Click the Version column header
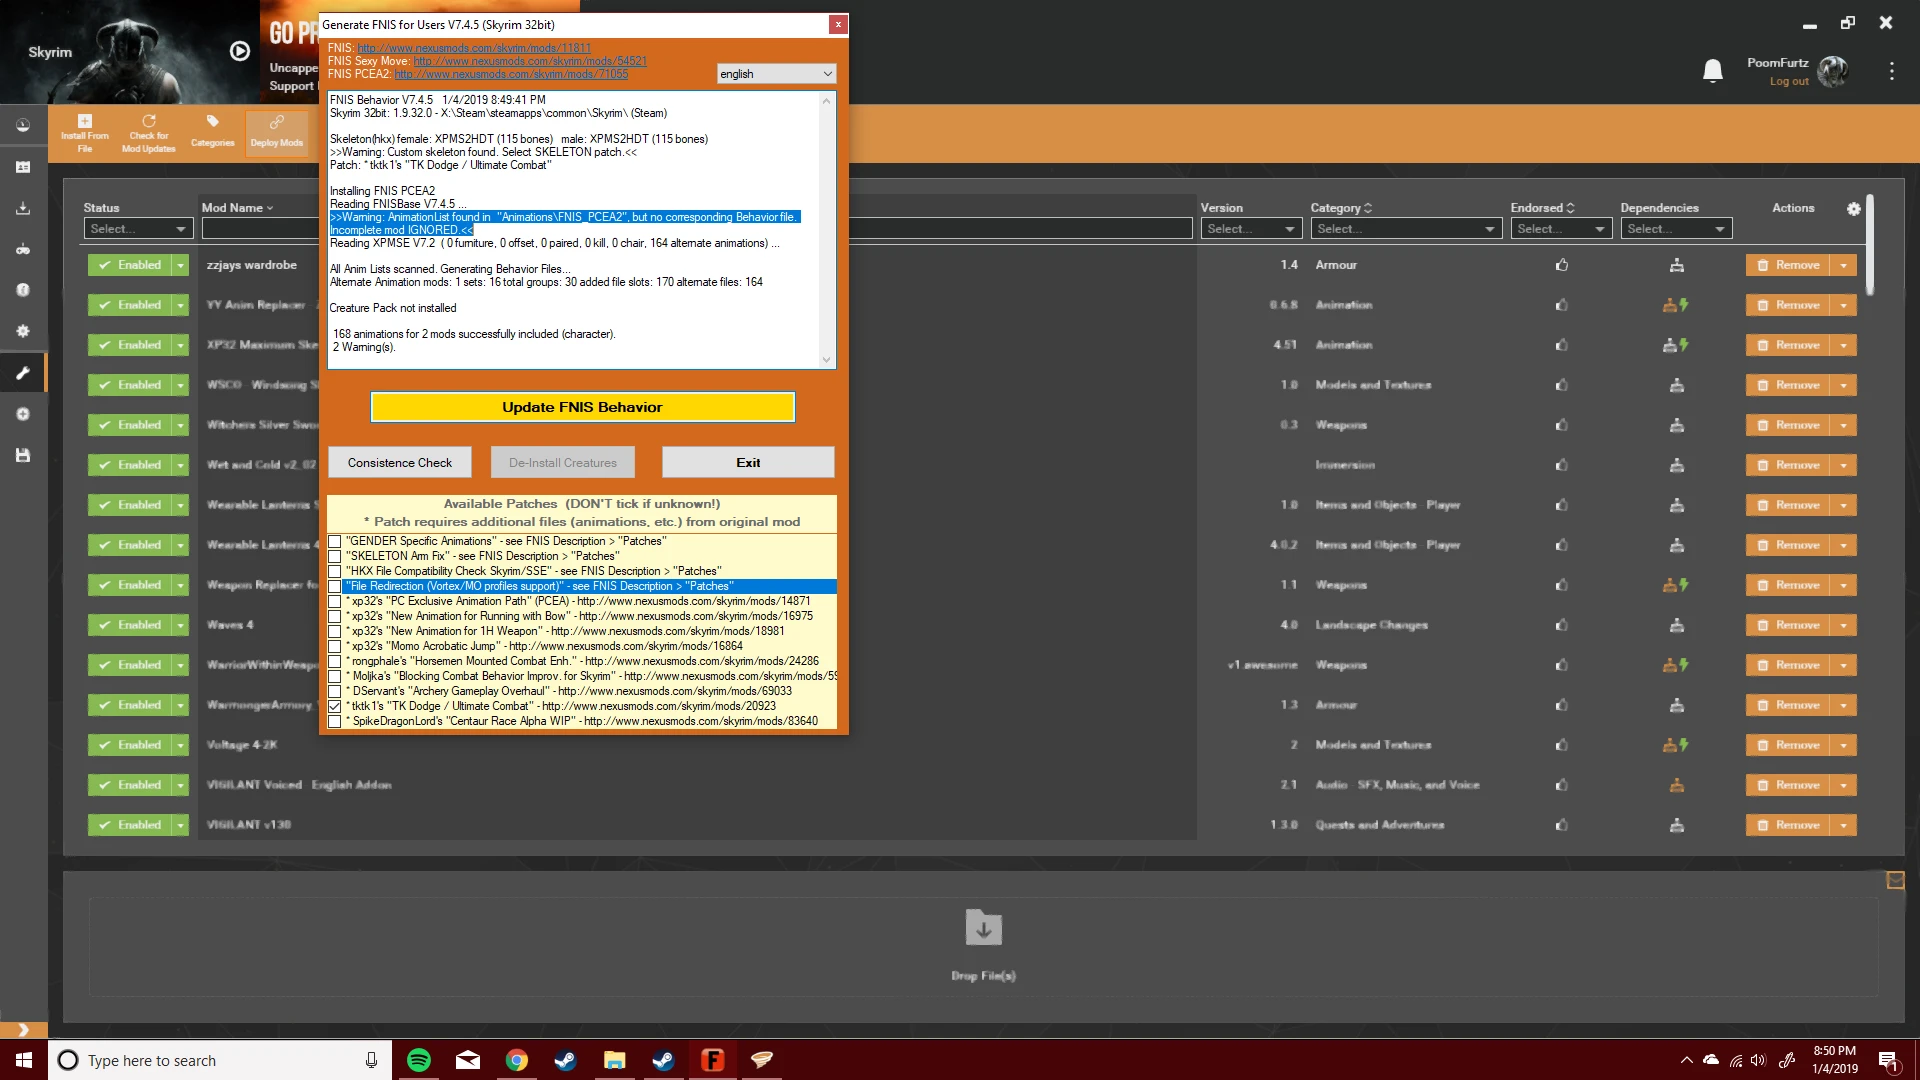The height and width of the screenshot is (1080, 1920). click(1221, 208)
